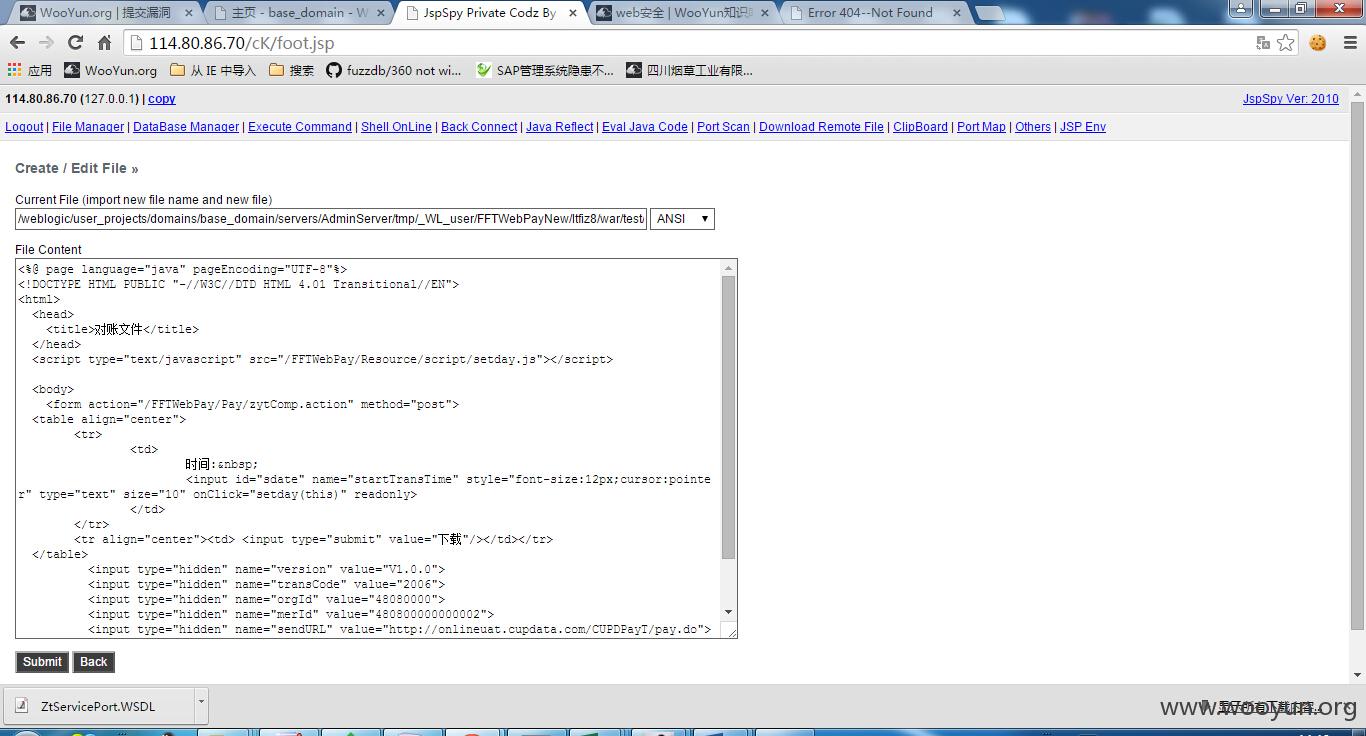
Task: Click the File Content vertical scrollbar thumb
Action: click(728, 417)
